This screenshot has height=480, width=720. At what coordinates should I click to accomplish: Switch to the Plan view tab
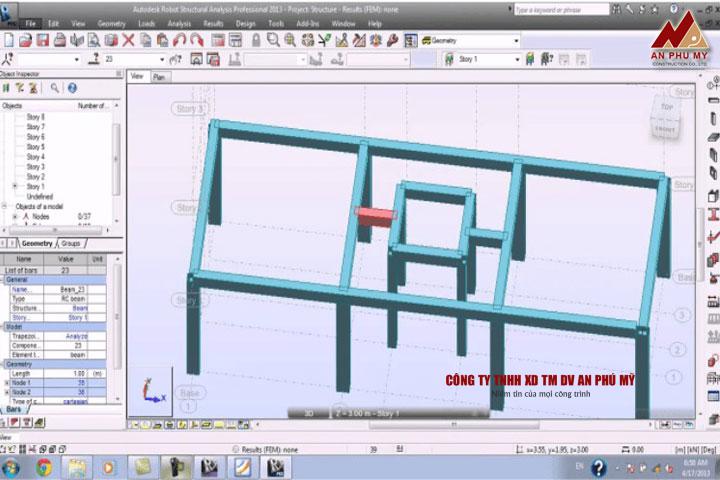click(159, 76)
